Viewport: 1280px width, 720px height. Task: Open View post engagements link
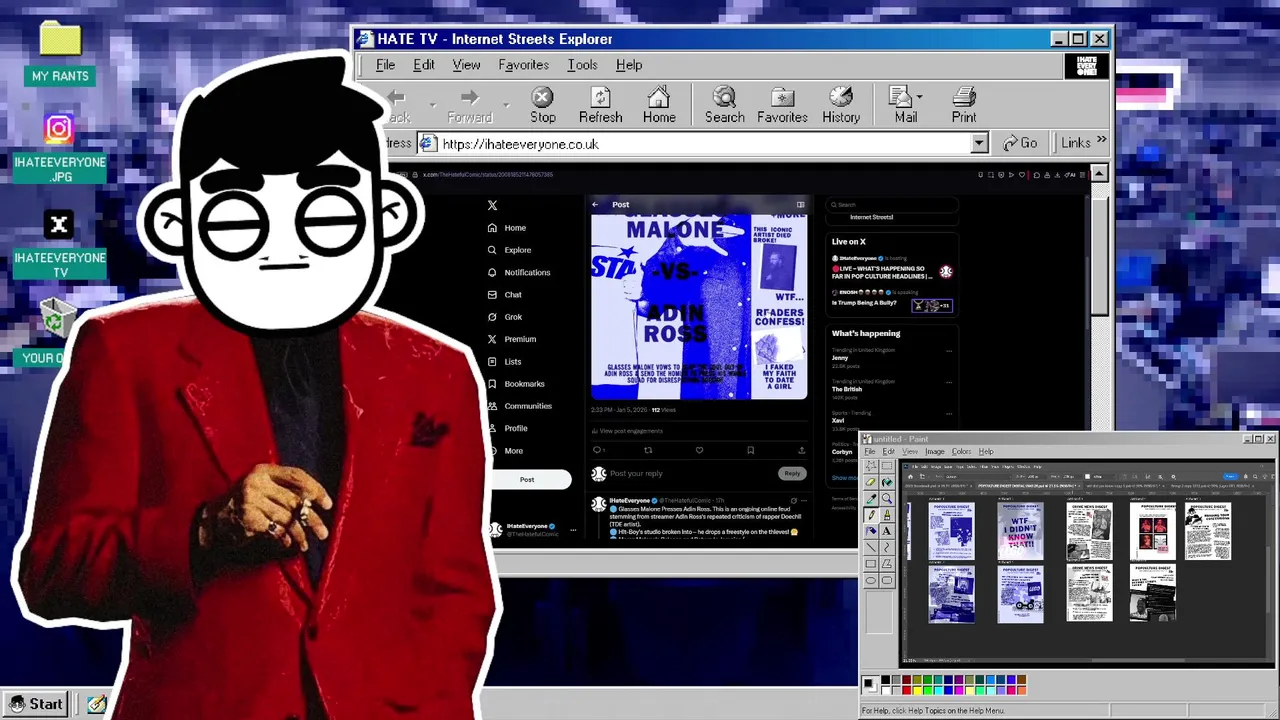point(630,431)
